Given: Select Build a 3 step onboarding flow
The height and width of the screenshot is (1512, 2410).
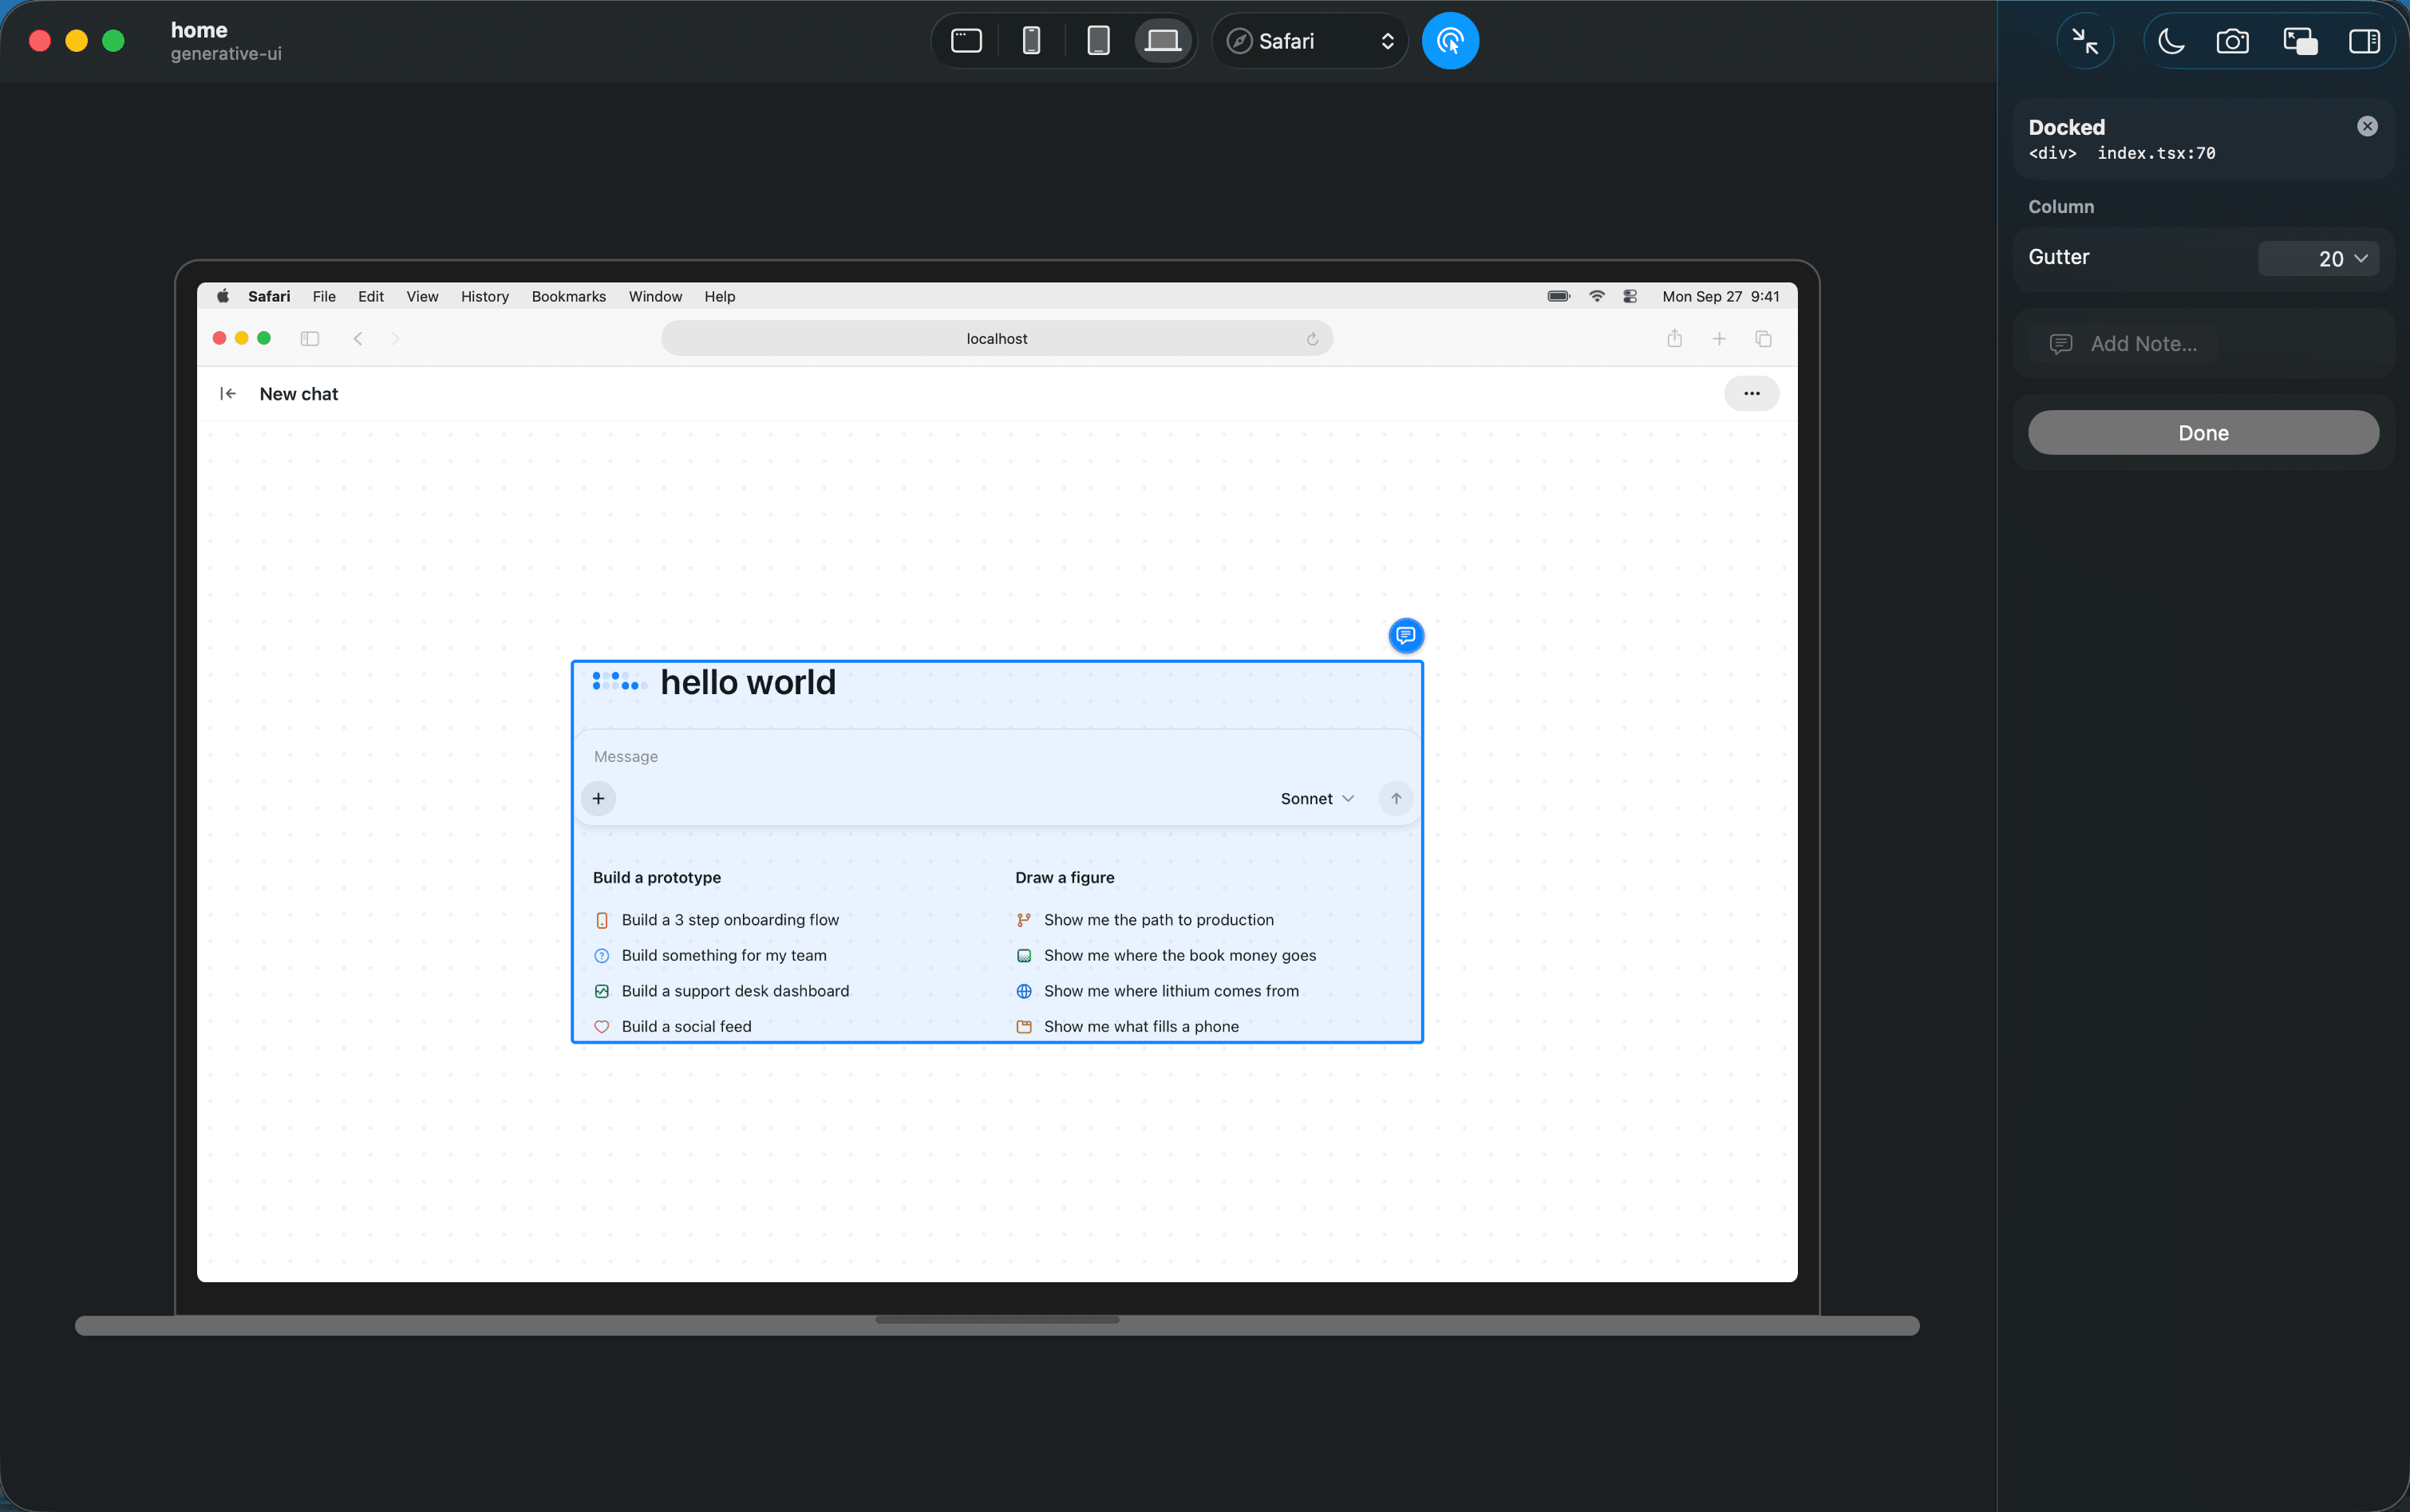Looking at the screenshot, I should 717,920.
